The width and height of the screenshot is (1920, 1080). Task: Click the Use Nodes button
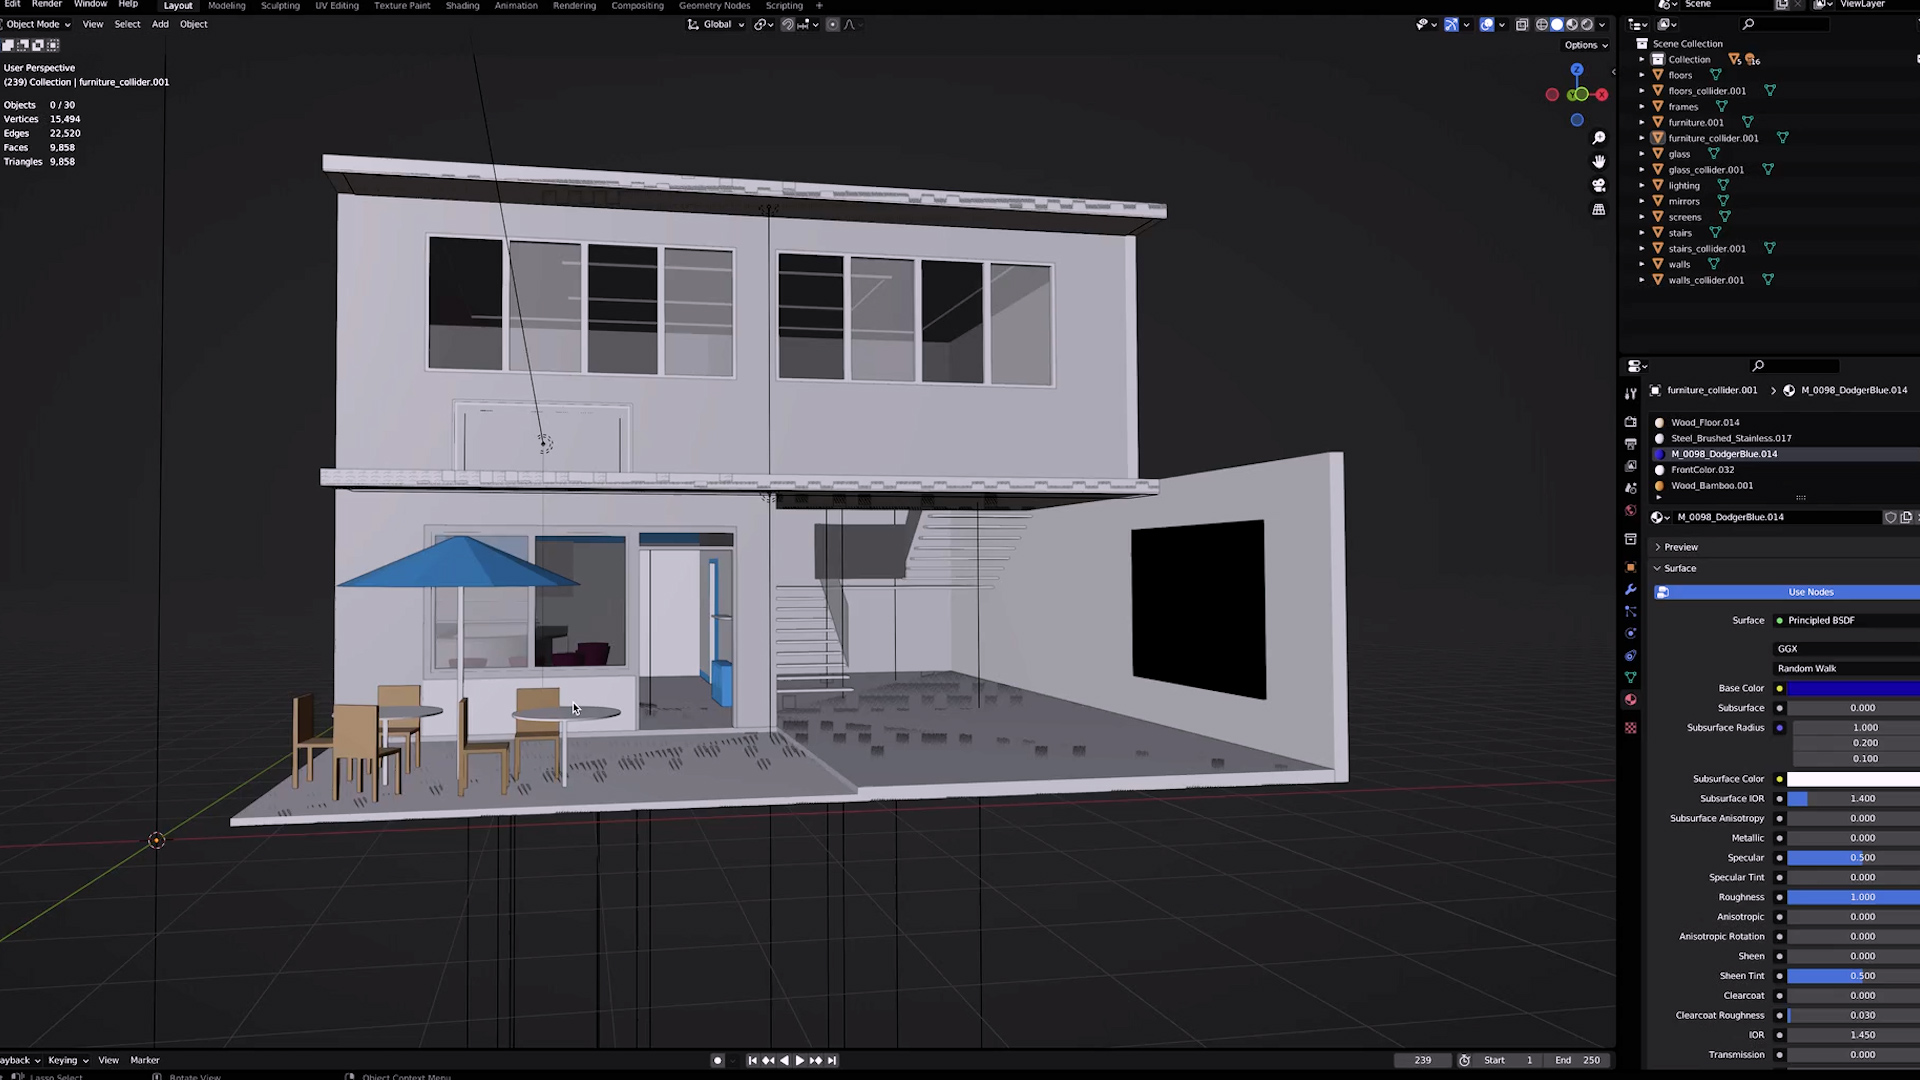1810,592
